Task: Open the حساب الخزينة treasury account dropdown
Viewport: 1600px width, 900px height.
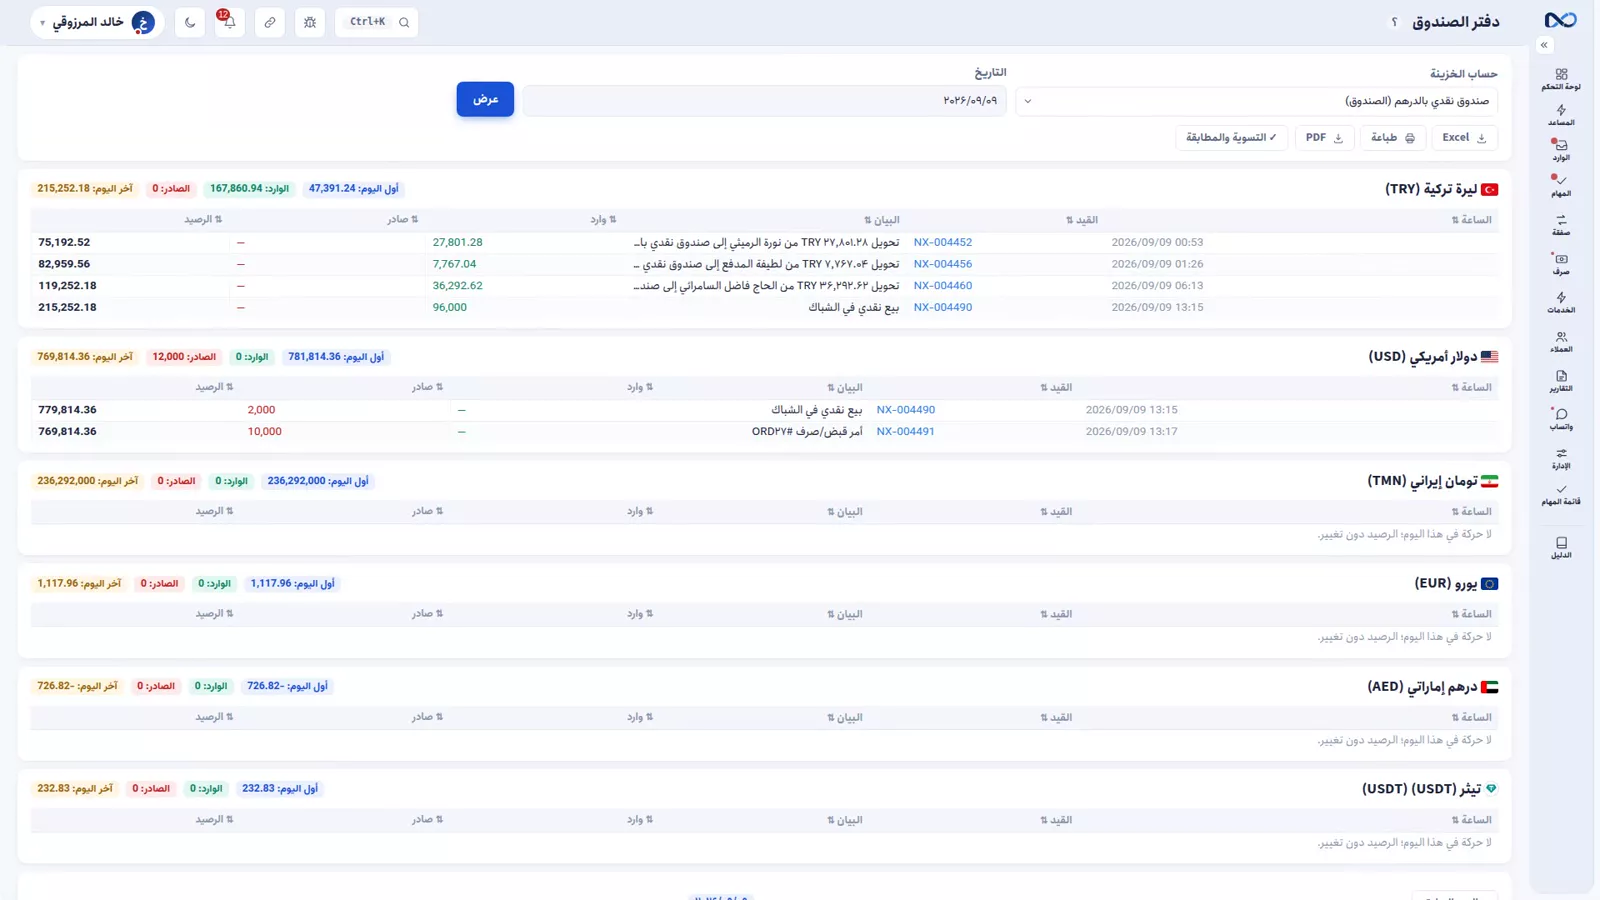Action: tap(1257, 101)
